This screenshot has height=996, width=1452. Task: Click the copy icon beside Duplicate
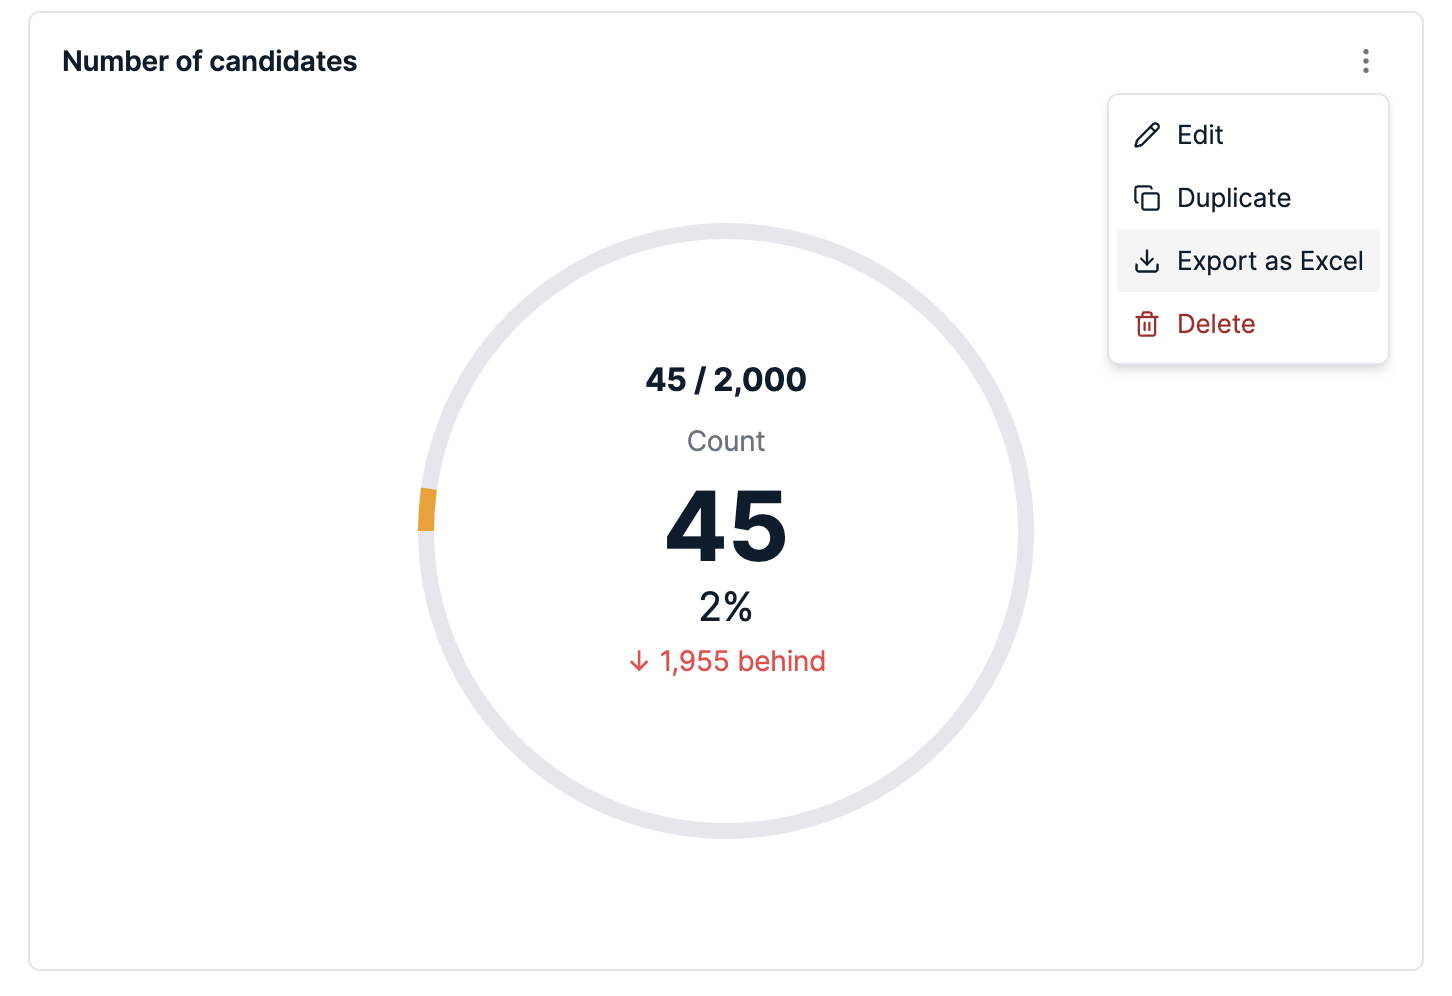pos(1147,198)
